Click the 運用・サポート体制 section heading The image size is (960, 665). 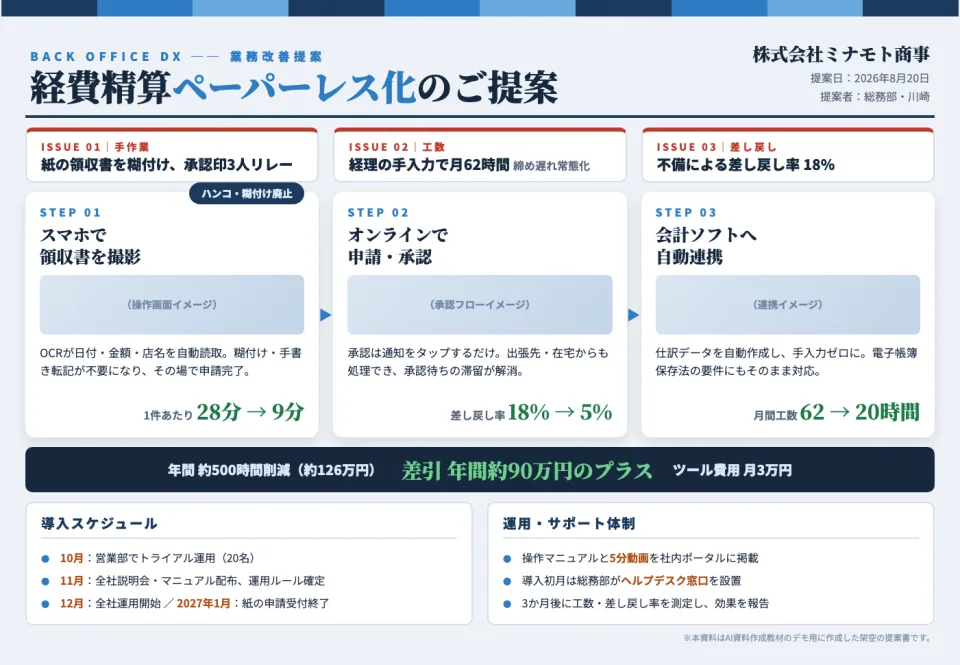tap(569, 524)
